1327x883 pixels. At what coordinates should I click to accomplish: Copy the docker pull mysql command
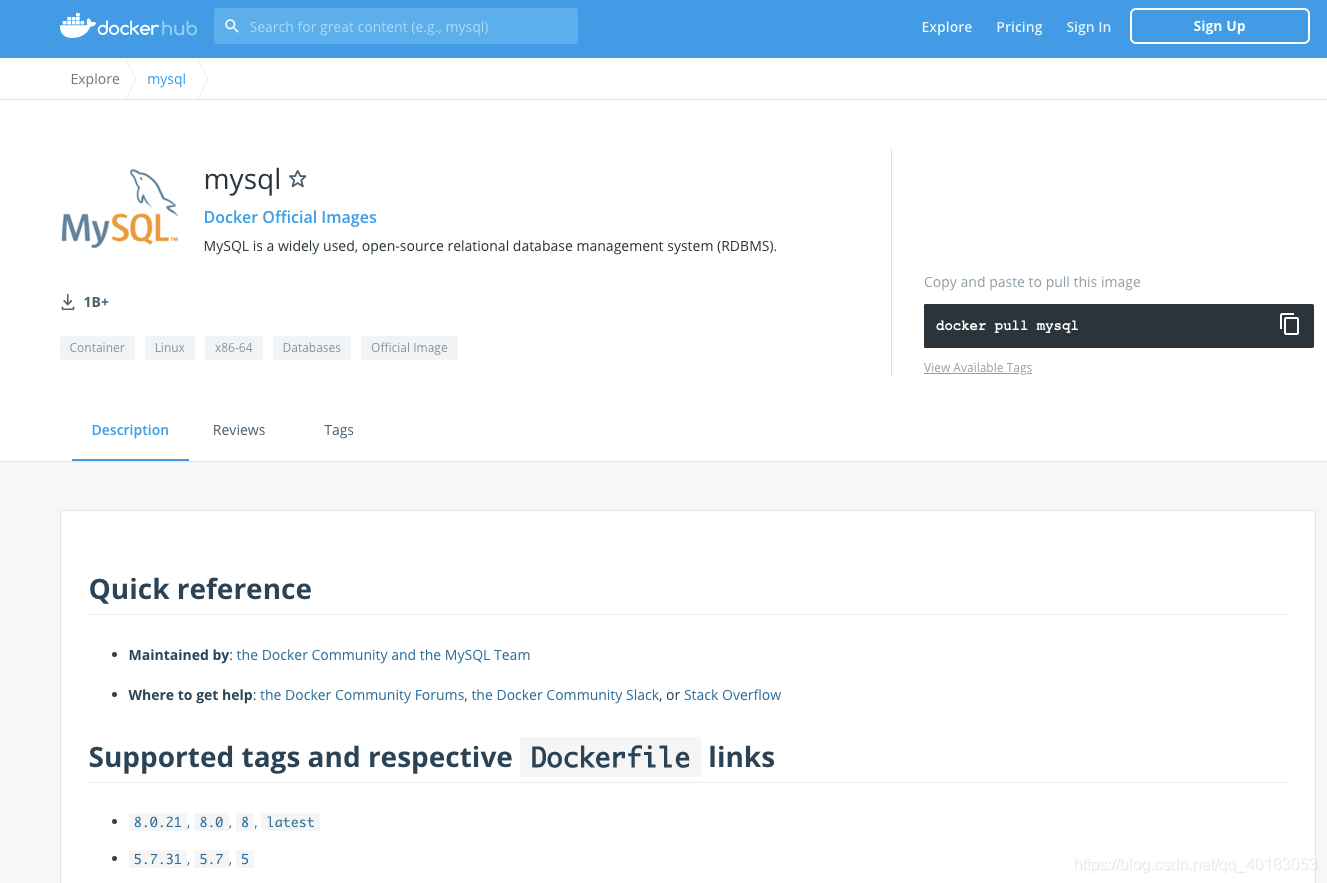point(1289,324)
